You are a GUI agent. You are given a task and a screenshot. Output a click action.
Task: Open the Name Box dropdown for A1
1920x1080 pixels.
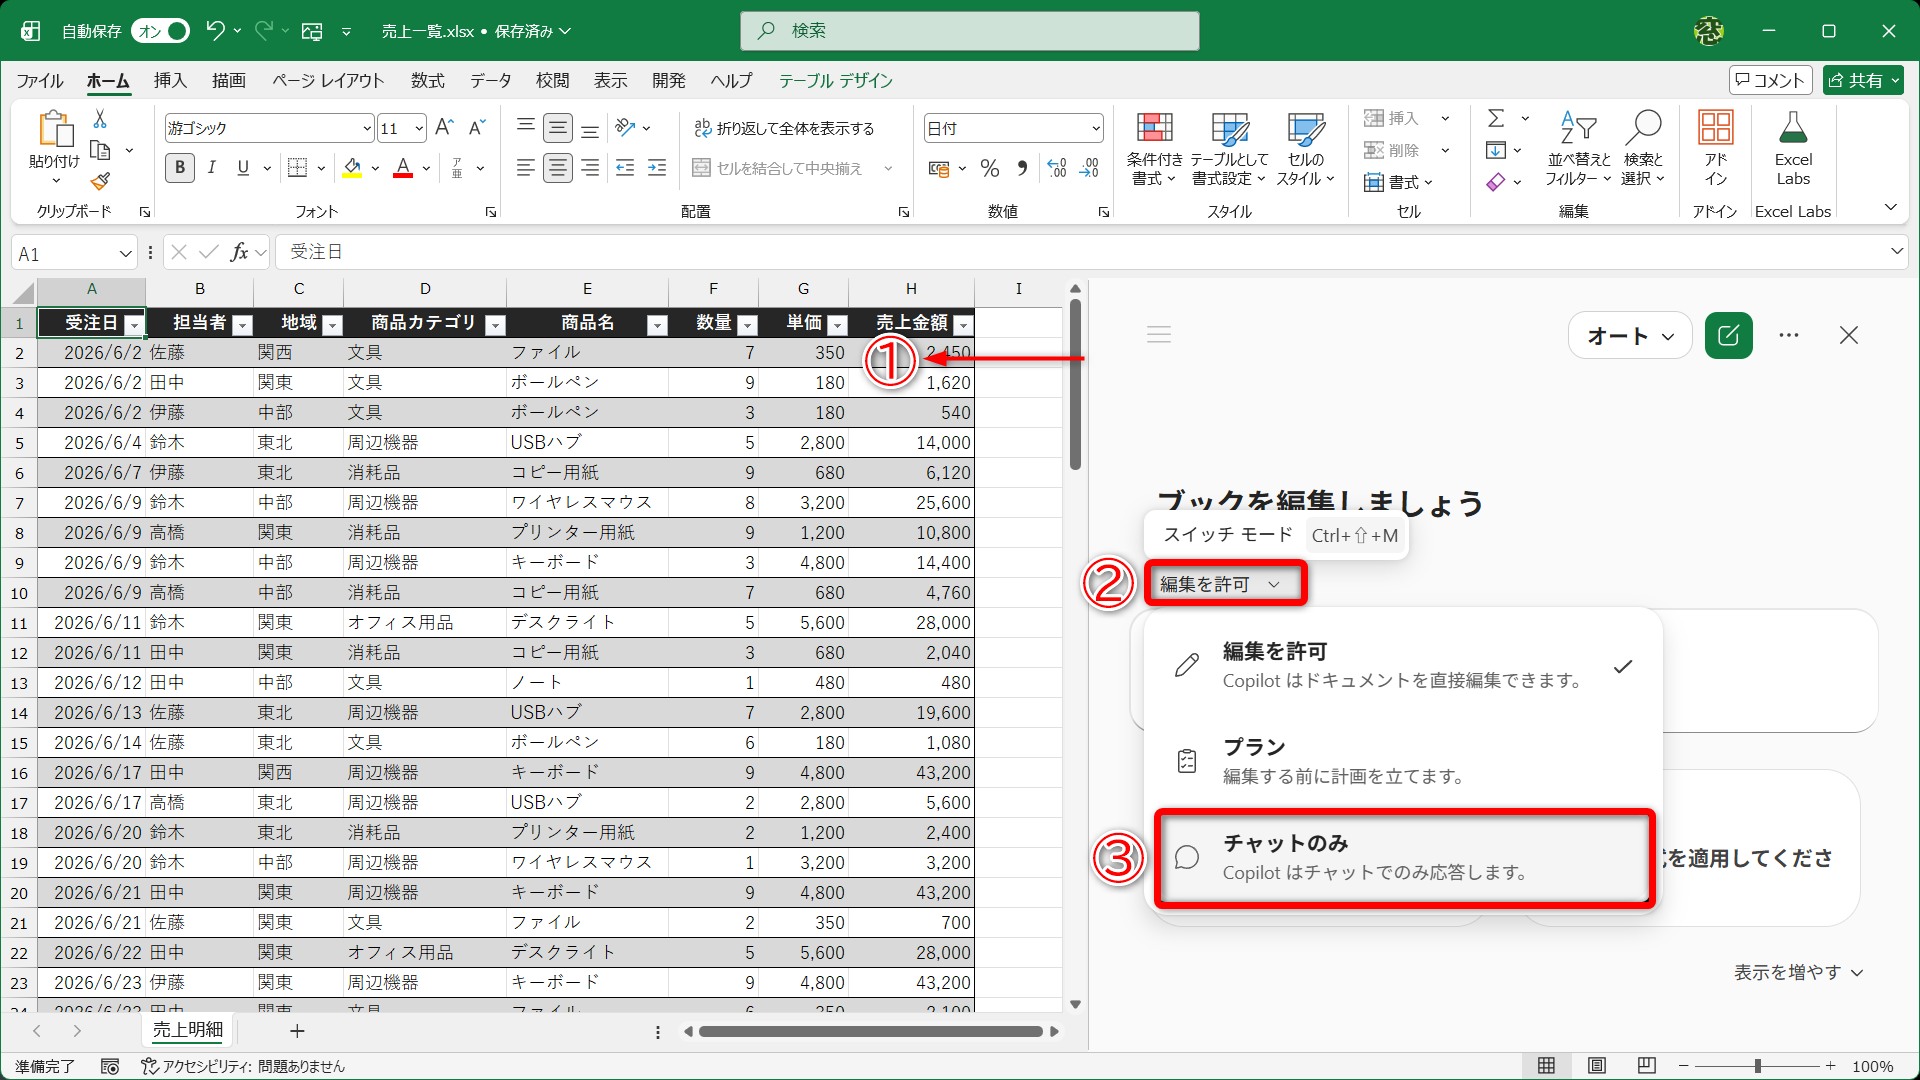(x=126, y=253)
